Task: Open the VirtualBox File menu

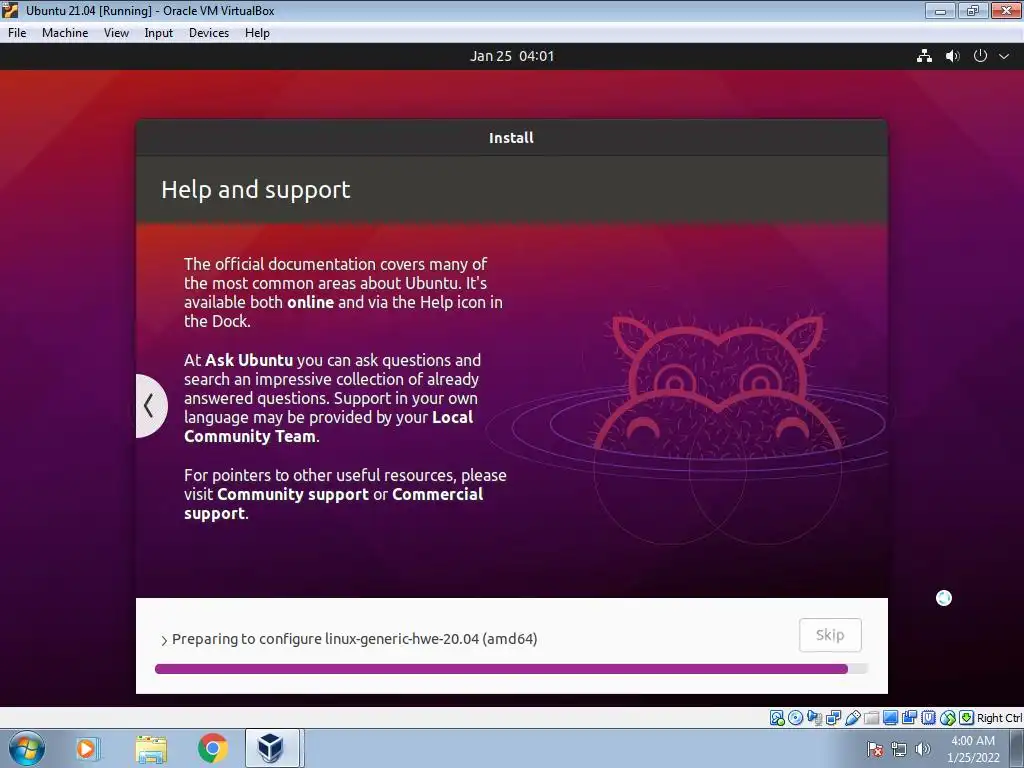Action: (17, 33)
